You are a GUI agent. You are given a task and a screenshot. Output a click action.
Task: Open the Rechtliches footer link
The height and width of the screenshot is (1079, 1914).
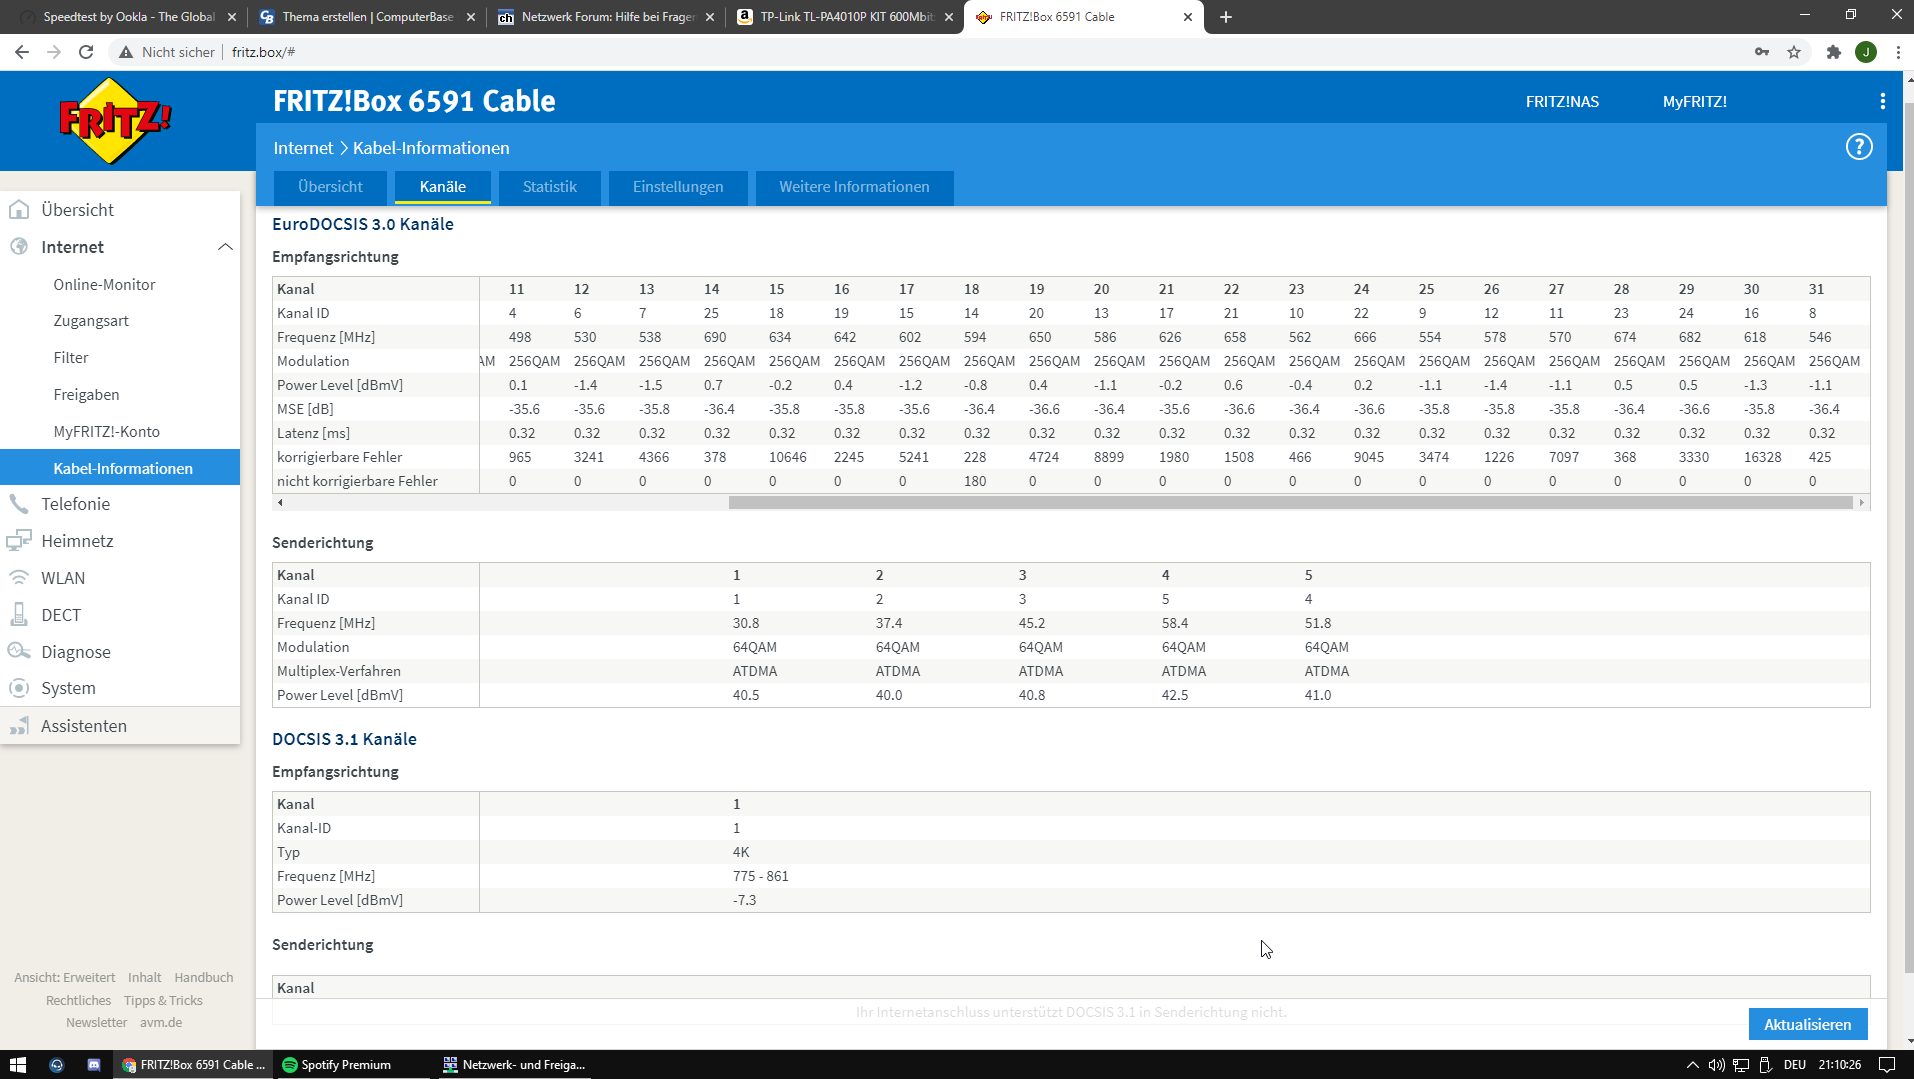click(79, 1000)
